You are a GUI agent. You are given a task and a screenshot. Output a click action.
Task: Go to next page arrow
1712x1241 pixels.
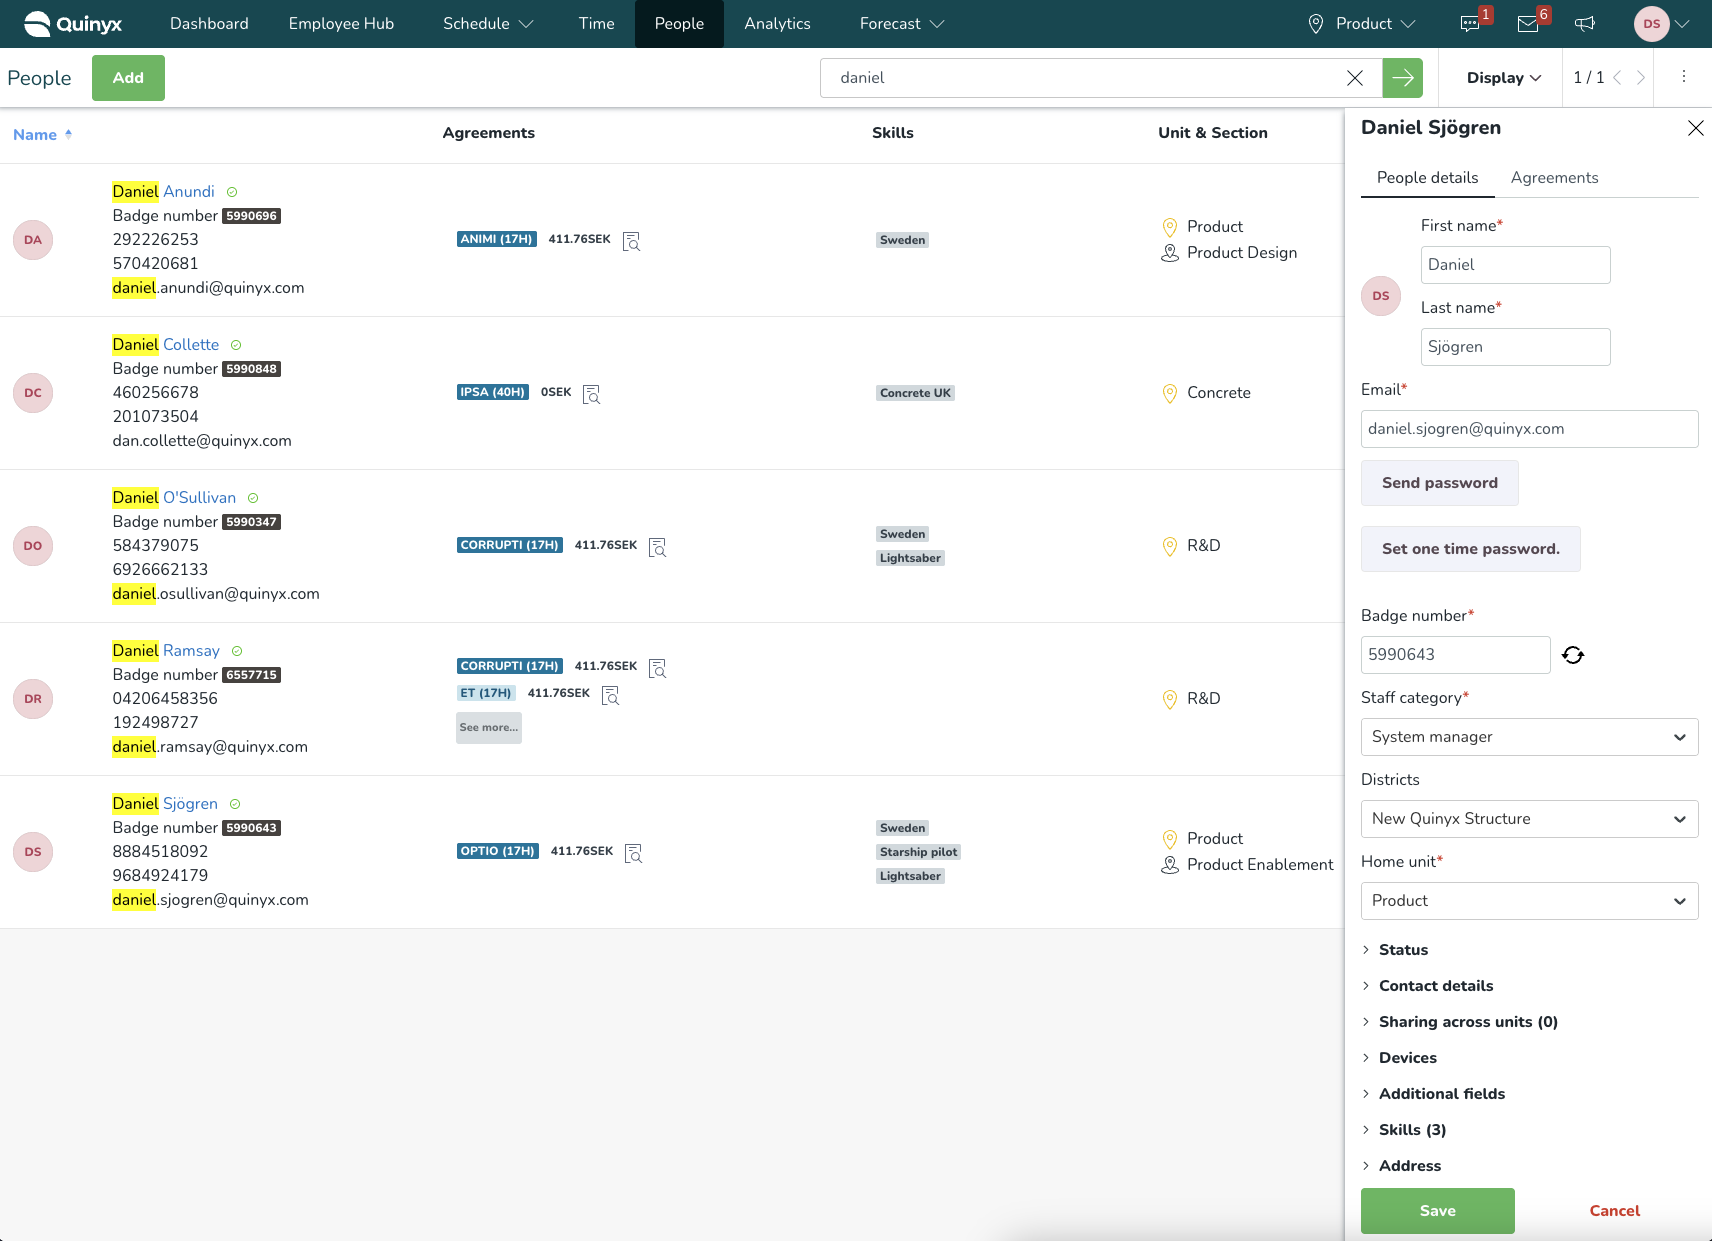tap(1641, 78)
